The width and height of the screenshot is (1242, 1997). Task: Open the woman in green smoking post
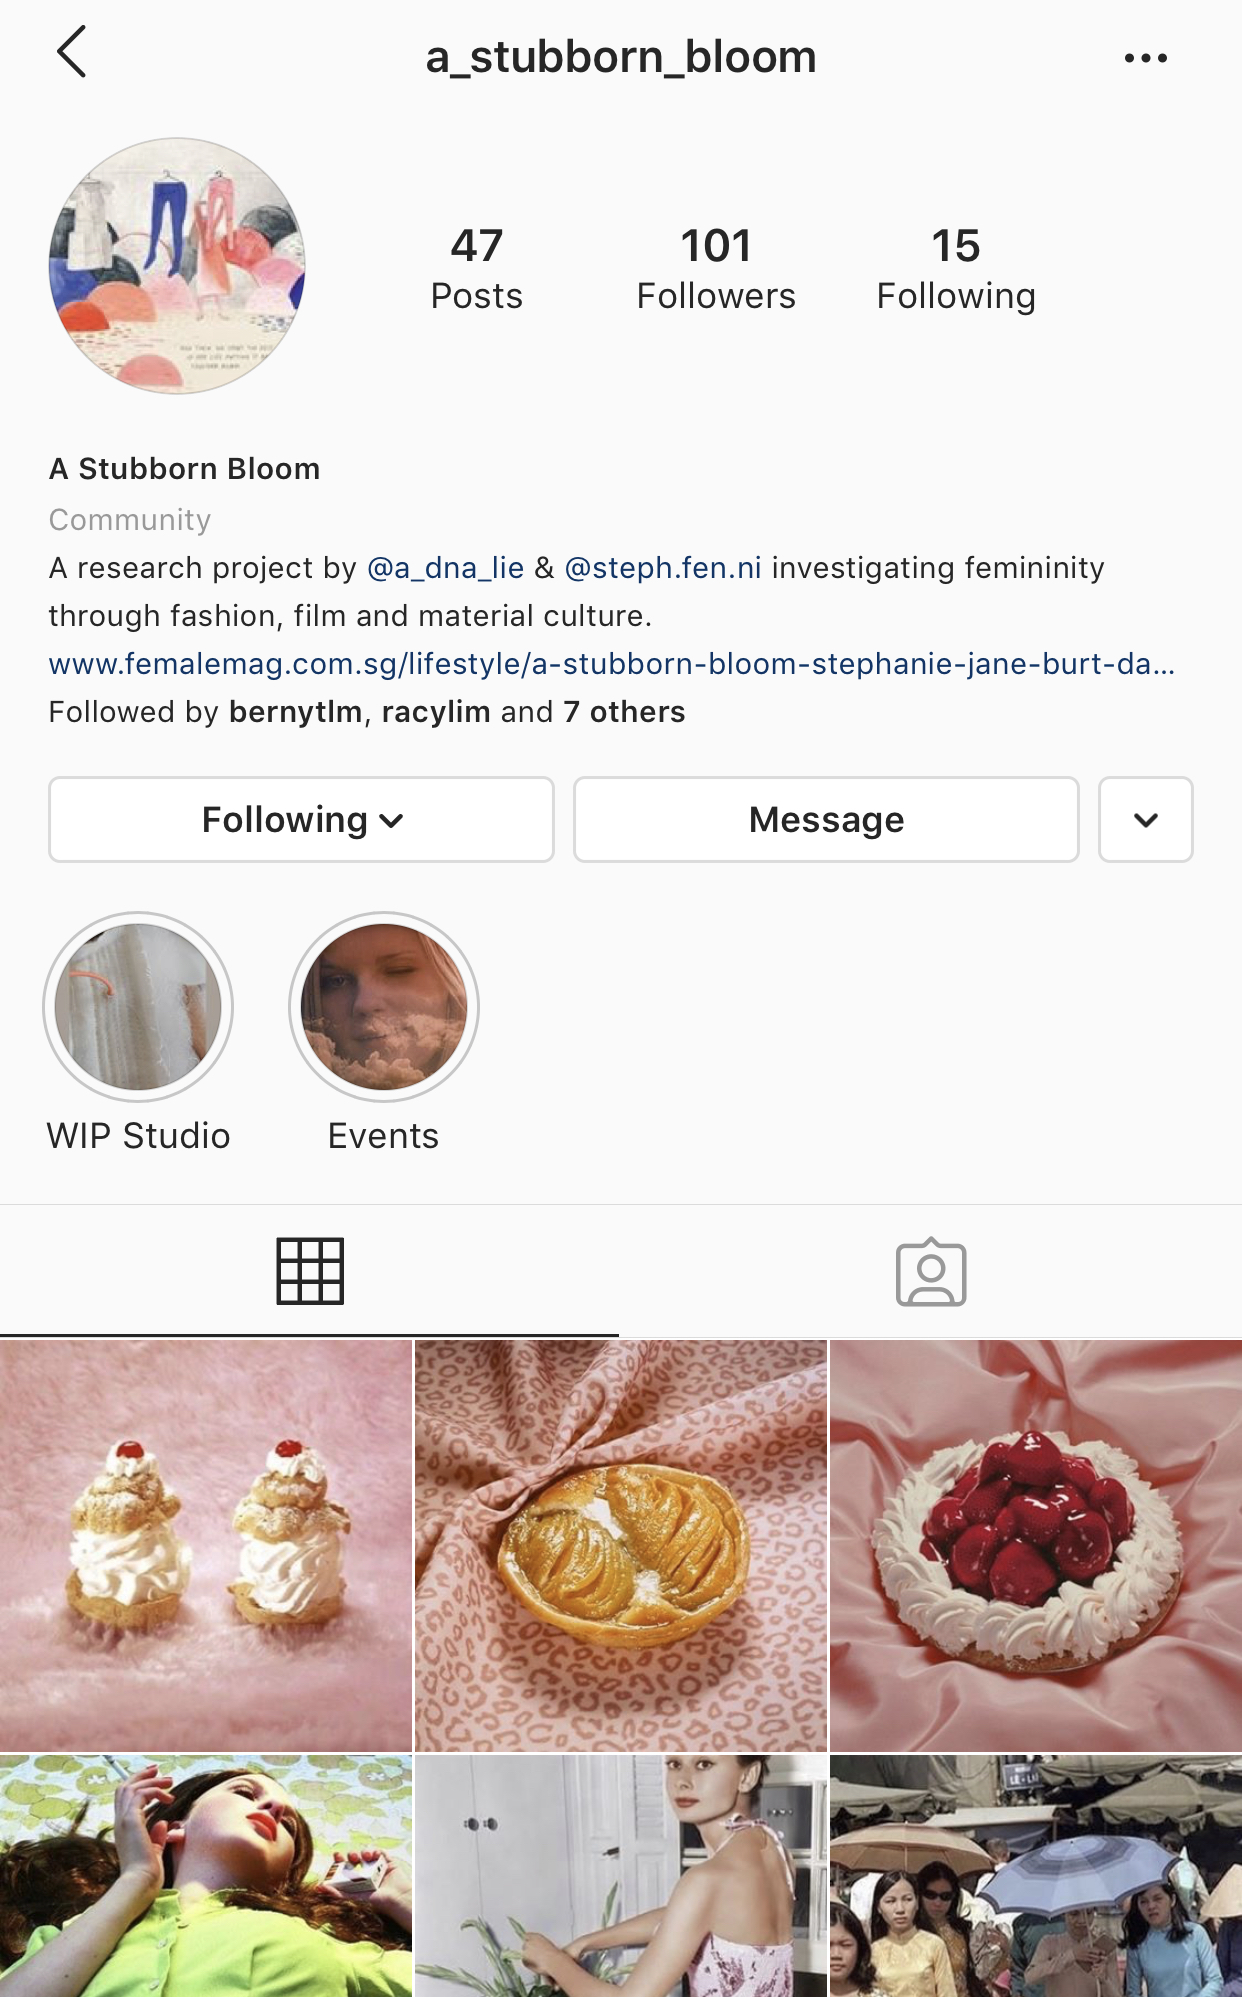(206, 1876)
